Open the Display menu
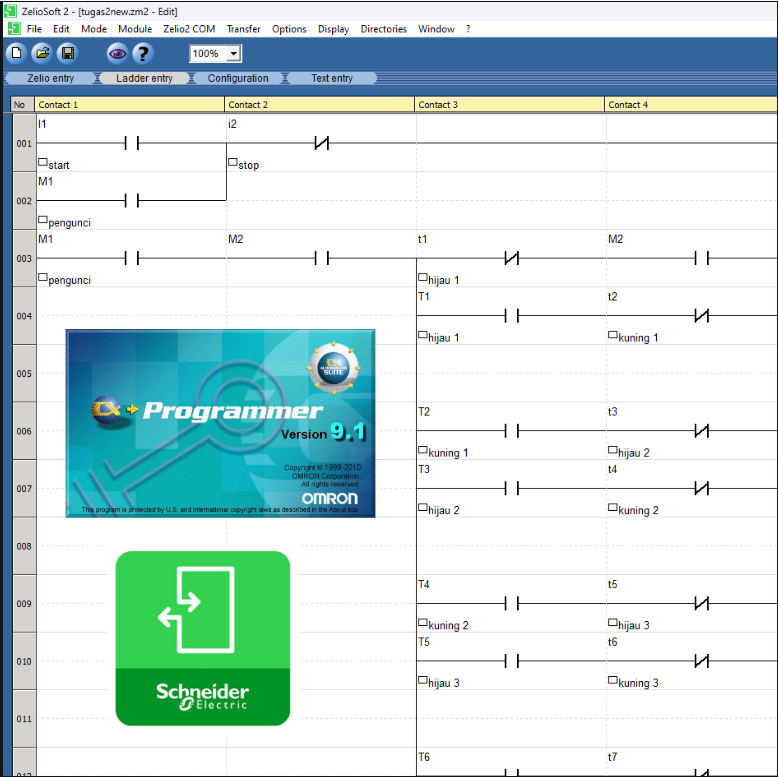This screenshot has height=778, width=778. click(x=333, y=29)
